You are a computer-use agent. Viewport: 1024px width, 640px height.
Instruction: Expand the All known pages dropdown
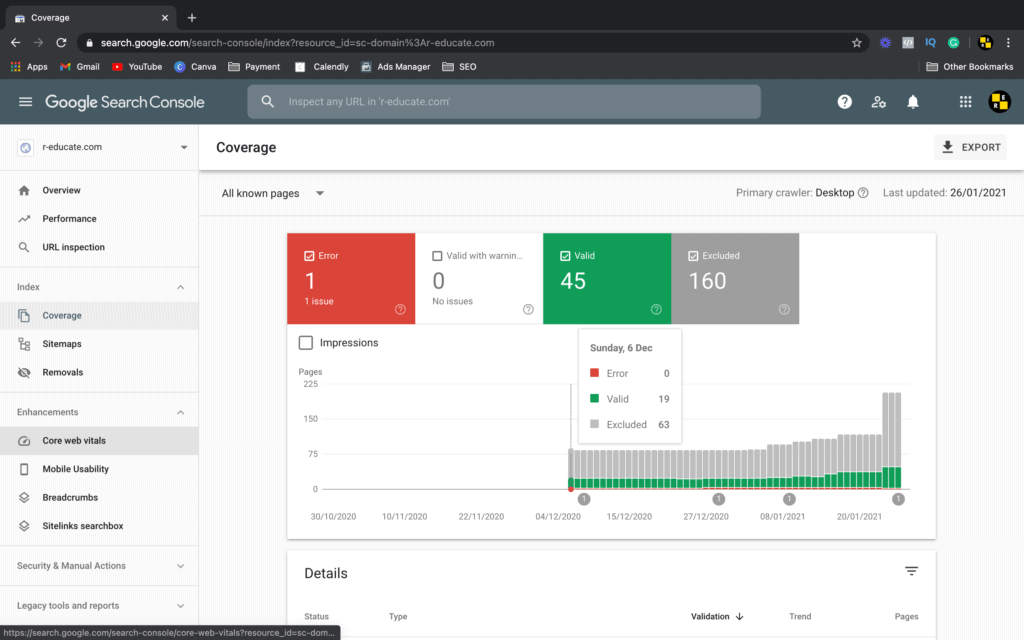[273, 193]
